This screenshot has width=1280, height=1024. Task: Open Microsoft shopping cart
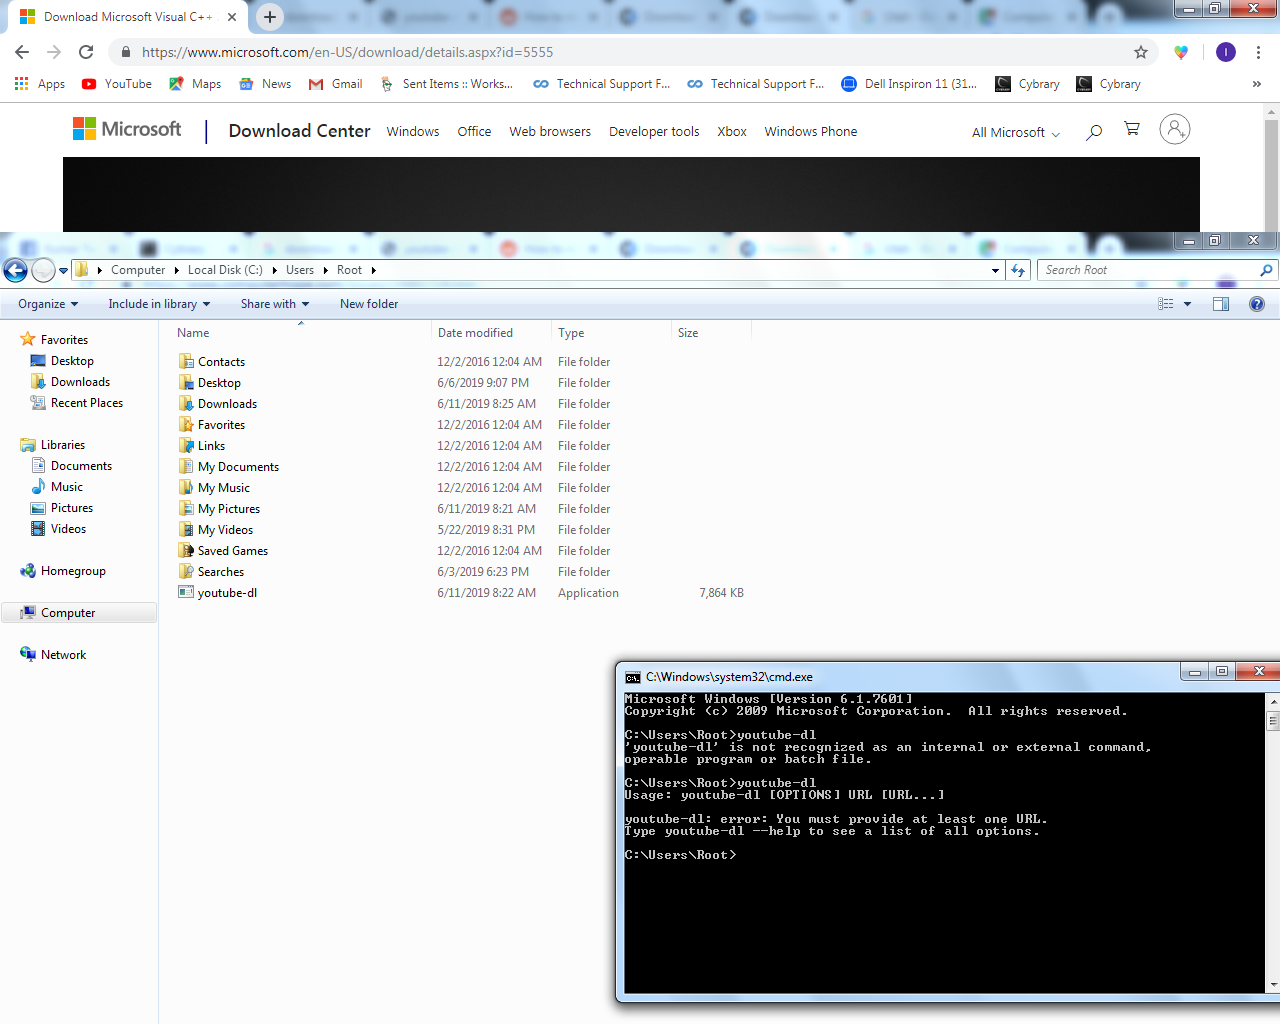1132,129
